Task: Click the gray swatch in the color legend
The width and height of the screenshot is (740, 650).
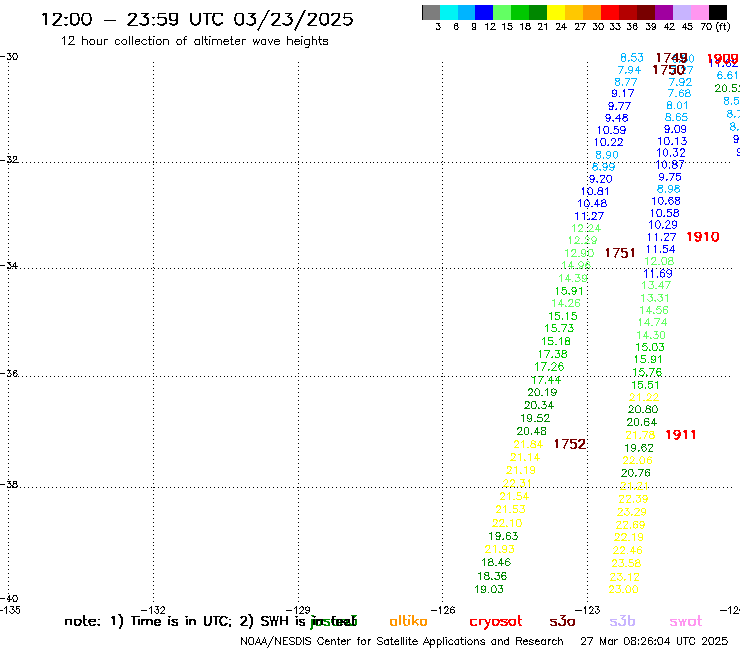Action: coord(431,12)
